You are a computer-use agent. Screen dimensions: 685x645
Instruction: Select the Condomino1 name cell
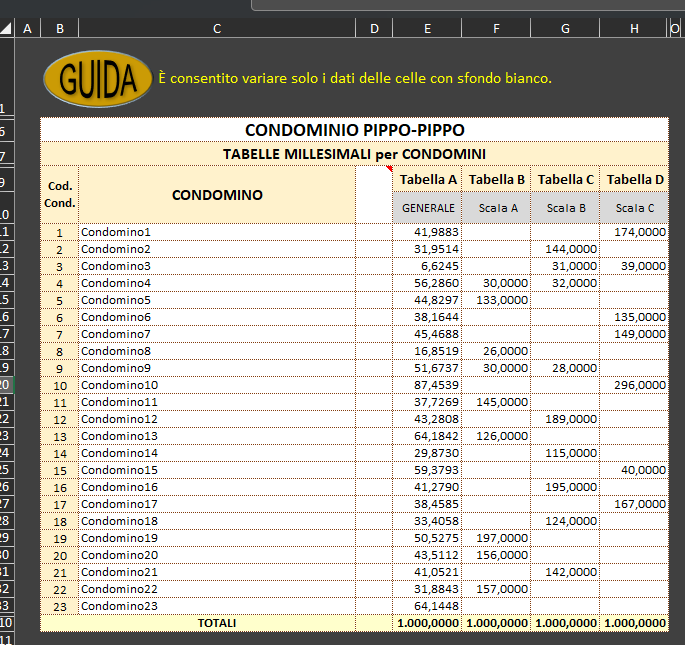click(217, 232)
